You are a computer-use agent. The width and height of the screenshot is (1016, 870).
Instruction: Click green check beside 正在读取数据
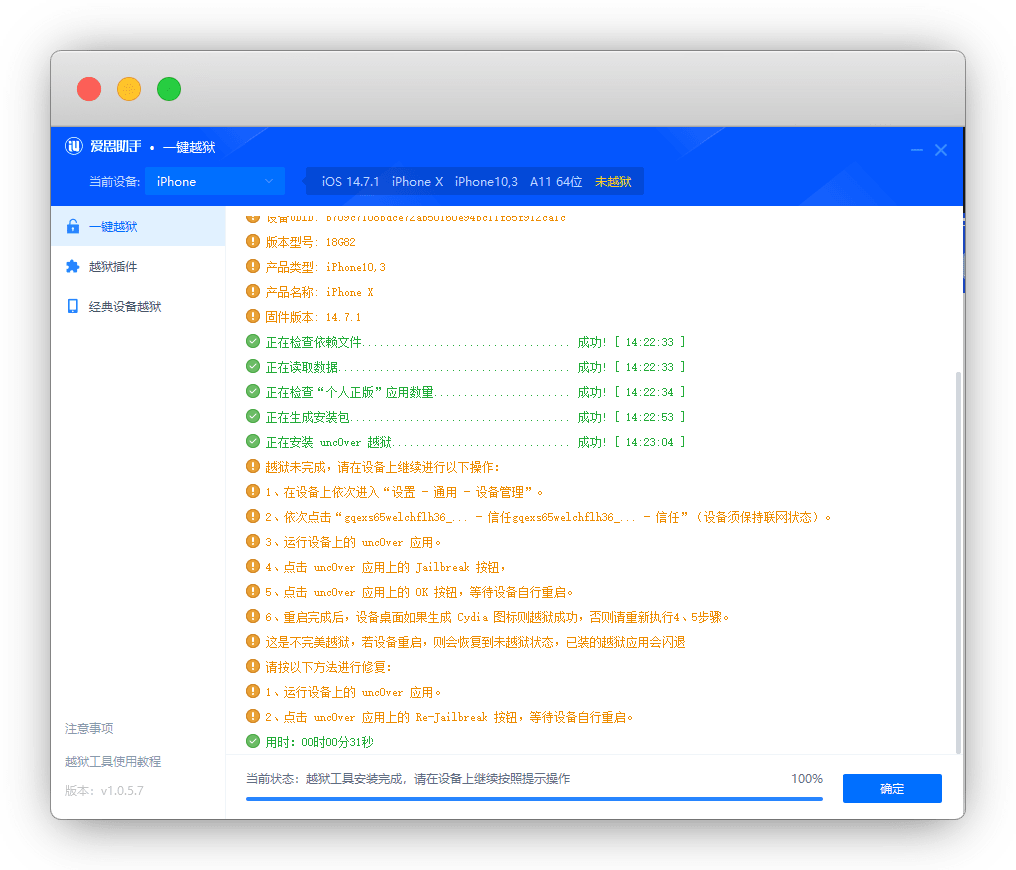[253, 367]
